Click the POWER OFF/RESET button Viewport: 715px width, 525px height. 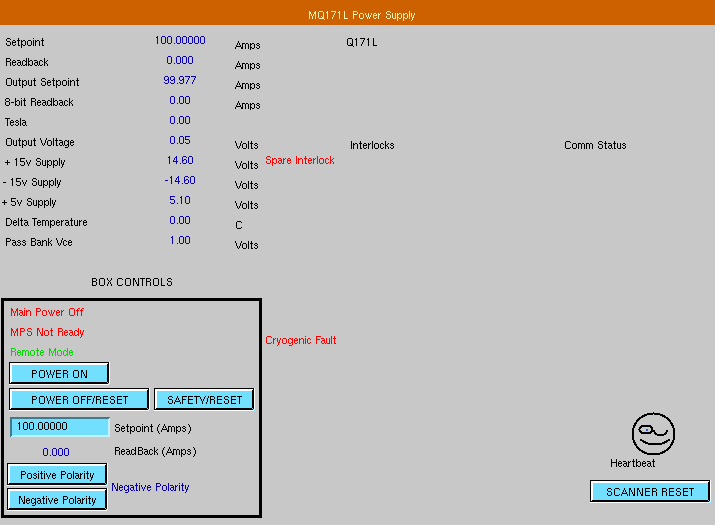click(79, 400)
